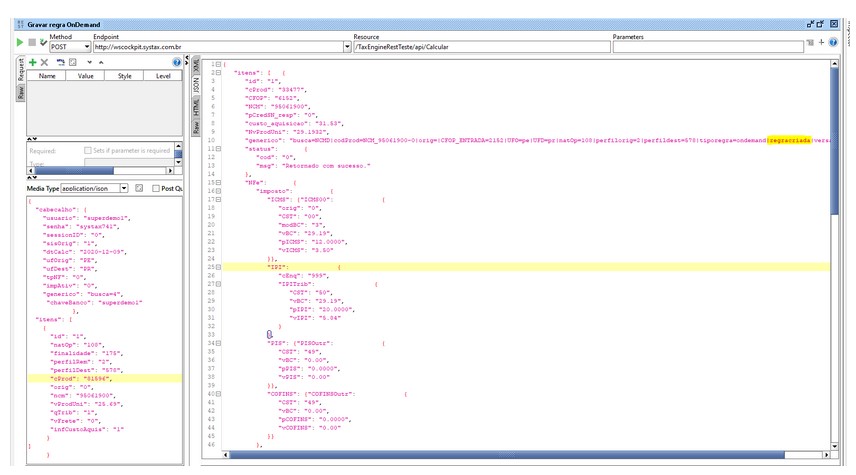856x475 pixels.
Task: Click highlighted regracriada text in response
Action: click(x=789, y=140)
